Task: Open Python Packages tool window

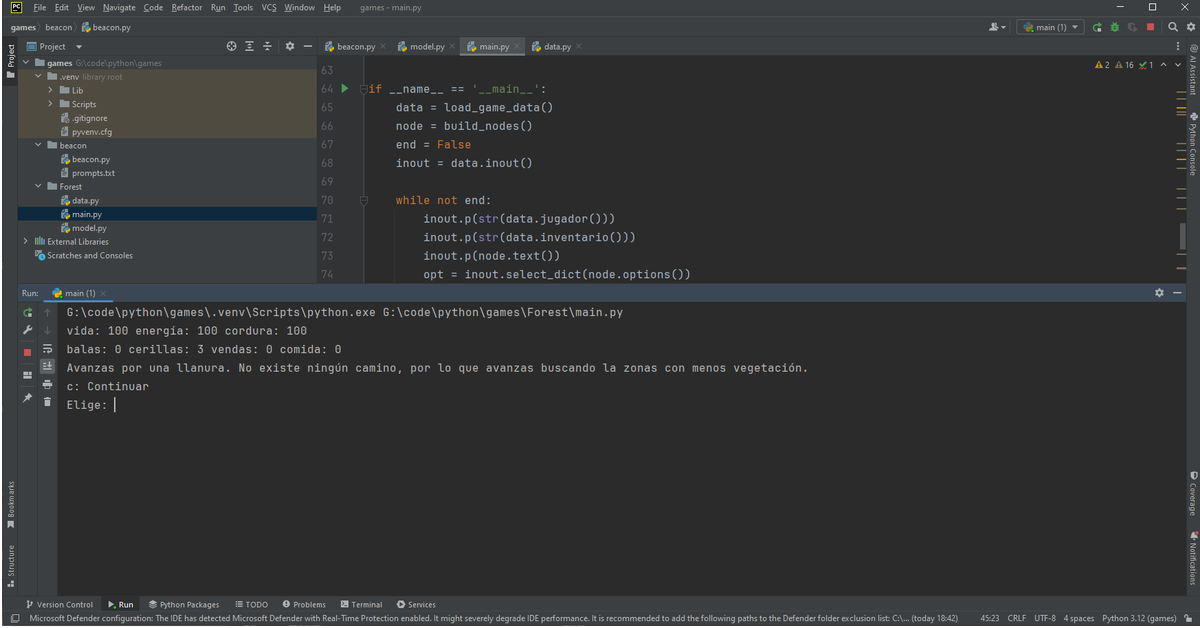Action: coord(184,604)
